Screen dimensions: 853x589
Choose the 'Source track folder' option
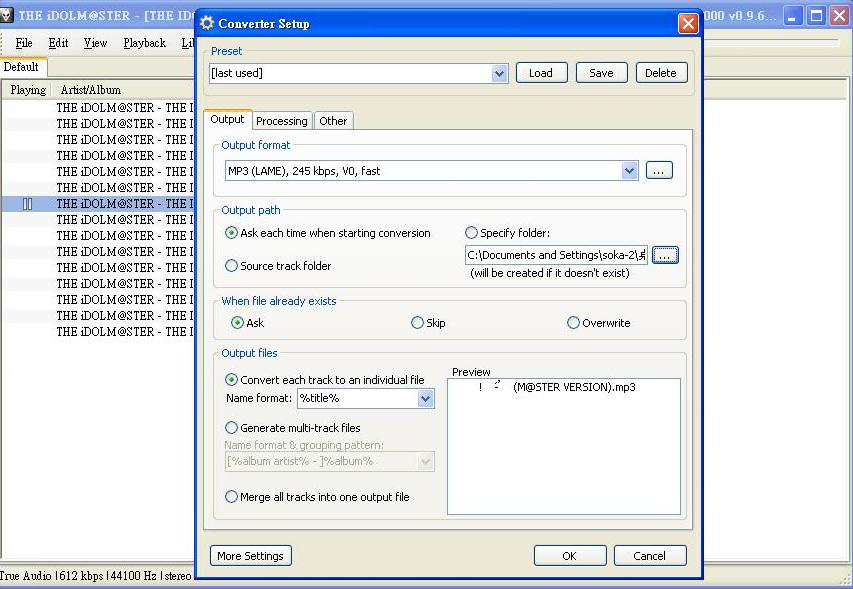(232, 266)
